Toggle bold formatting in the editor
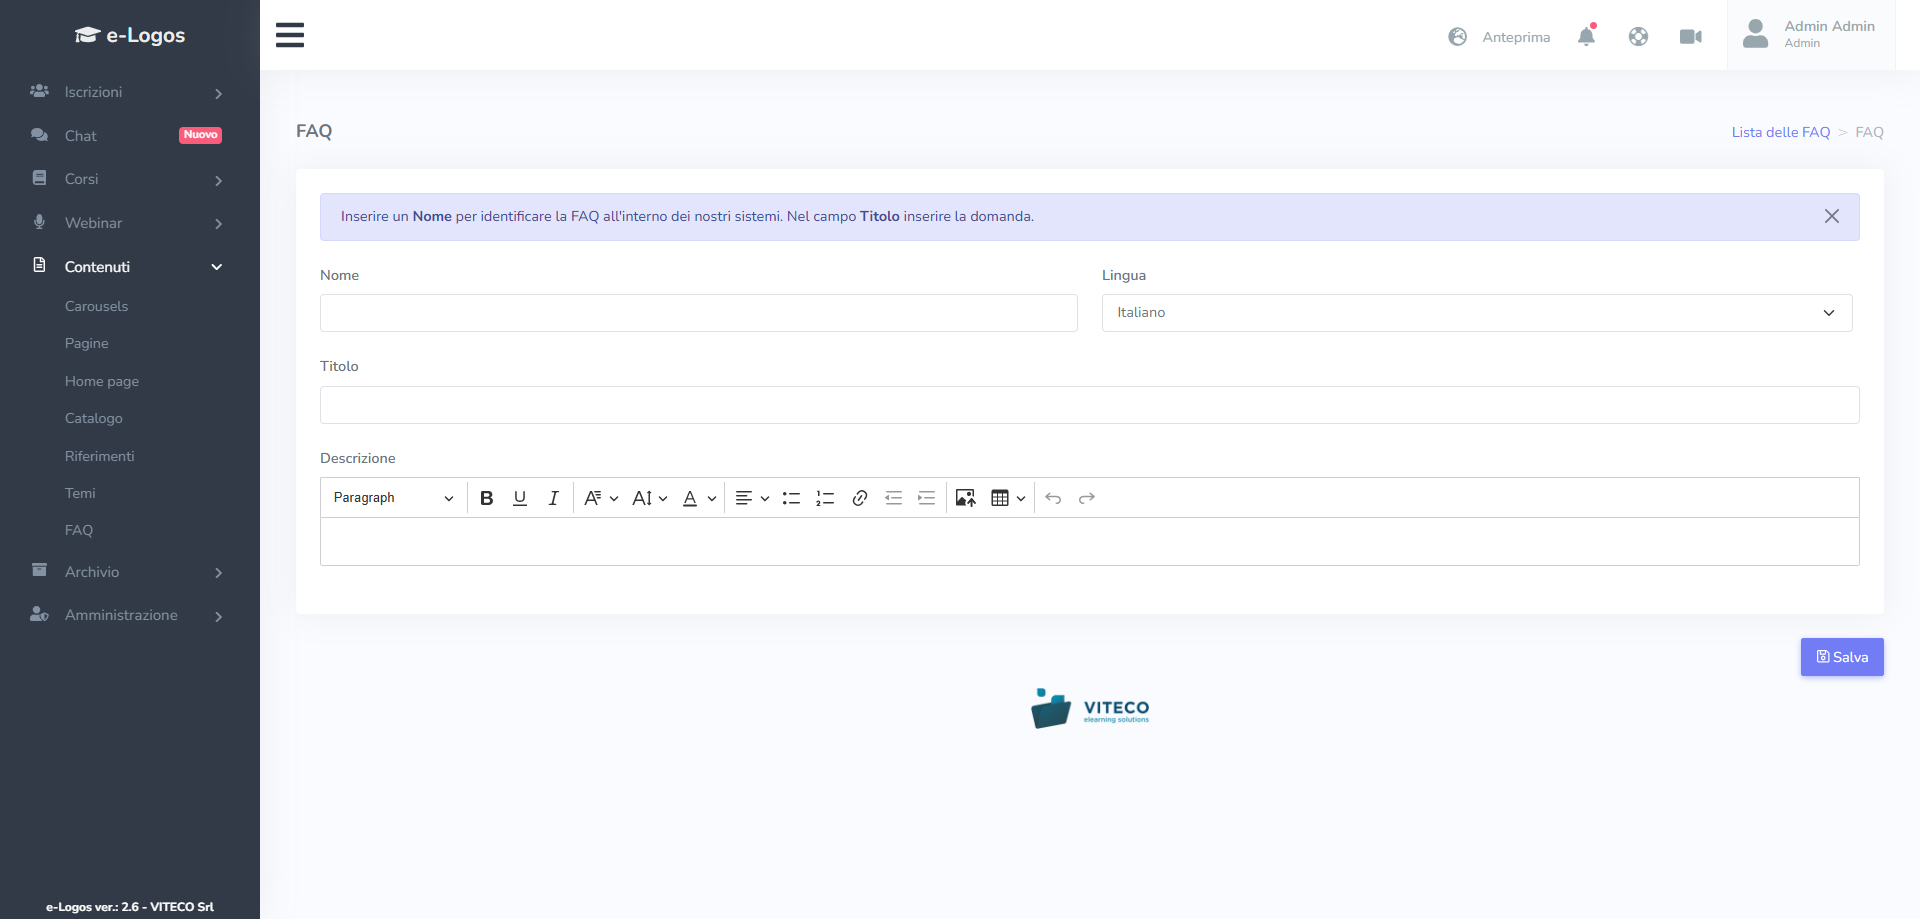Image resolution: width=1920 pixels, height=919 pixels. [487, 498]
